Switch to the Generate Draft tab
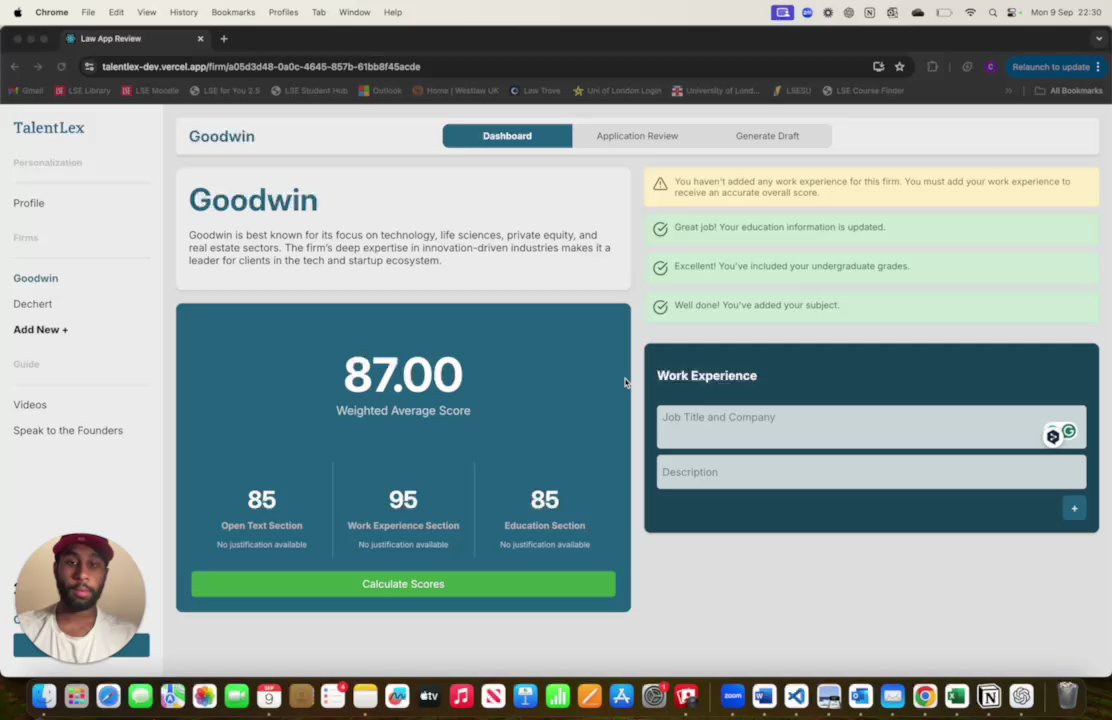1112x720 pixels. 767,136
